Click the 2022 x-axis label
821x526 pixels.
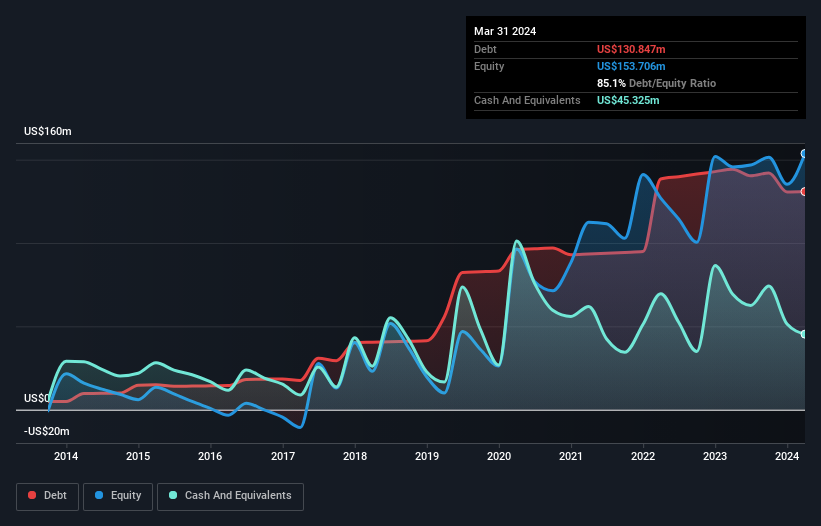click(643, 456)
